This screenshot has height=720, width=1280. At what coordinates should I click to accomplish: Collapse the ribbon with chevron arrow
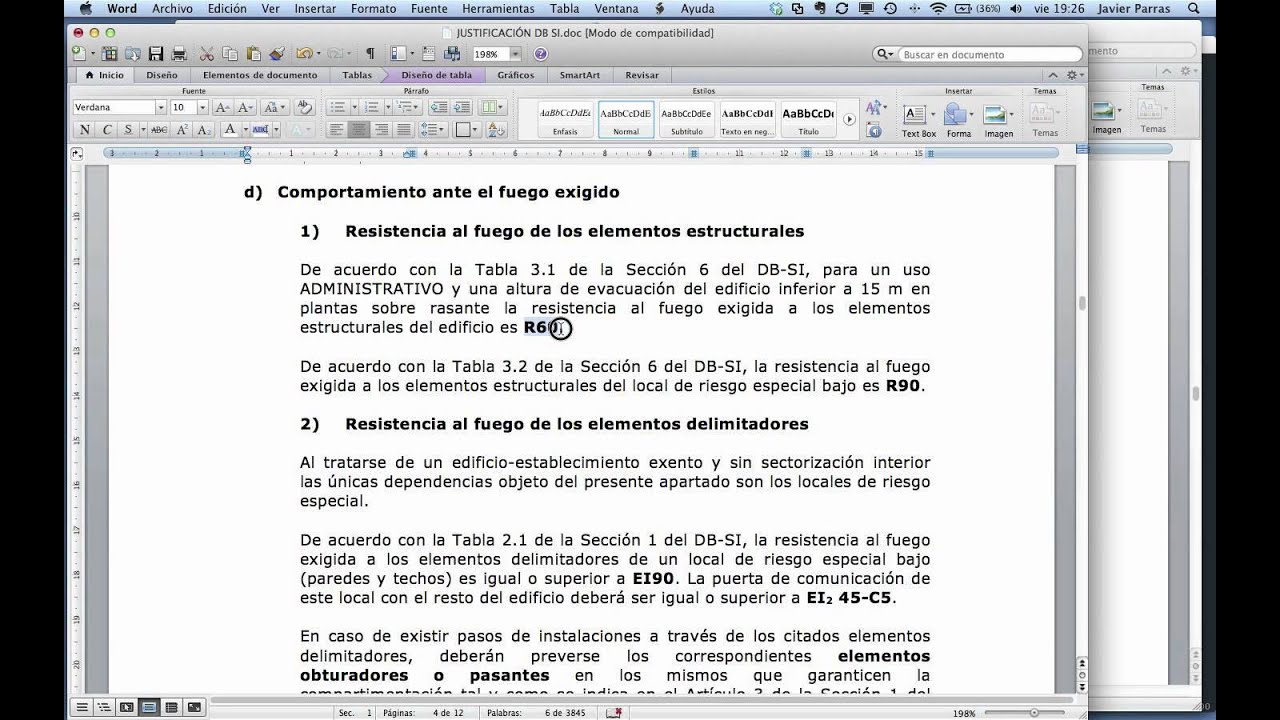point(1053,75)
